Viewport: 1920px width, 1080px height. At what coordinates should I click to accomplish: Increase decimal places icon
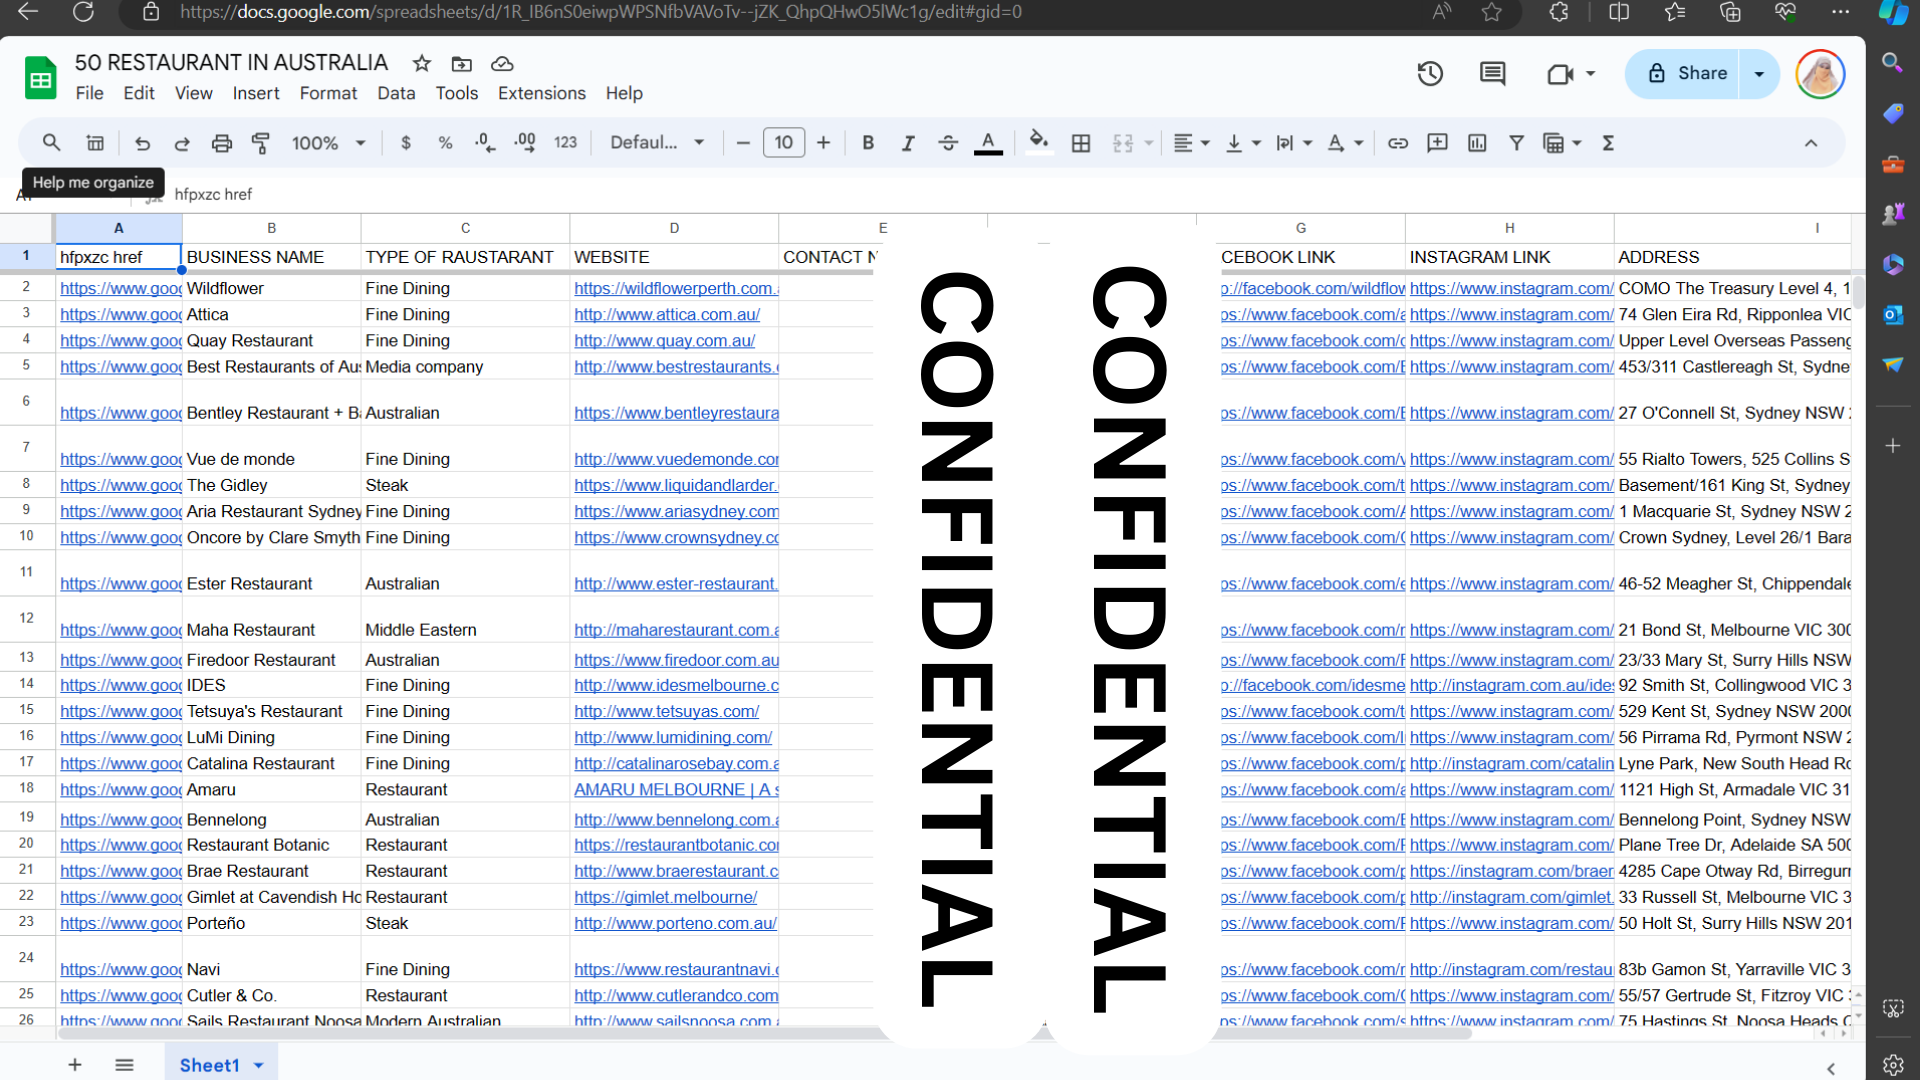pos(525,143)
